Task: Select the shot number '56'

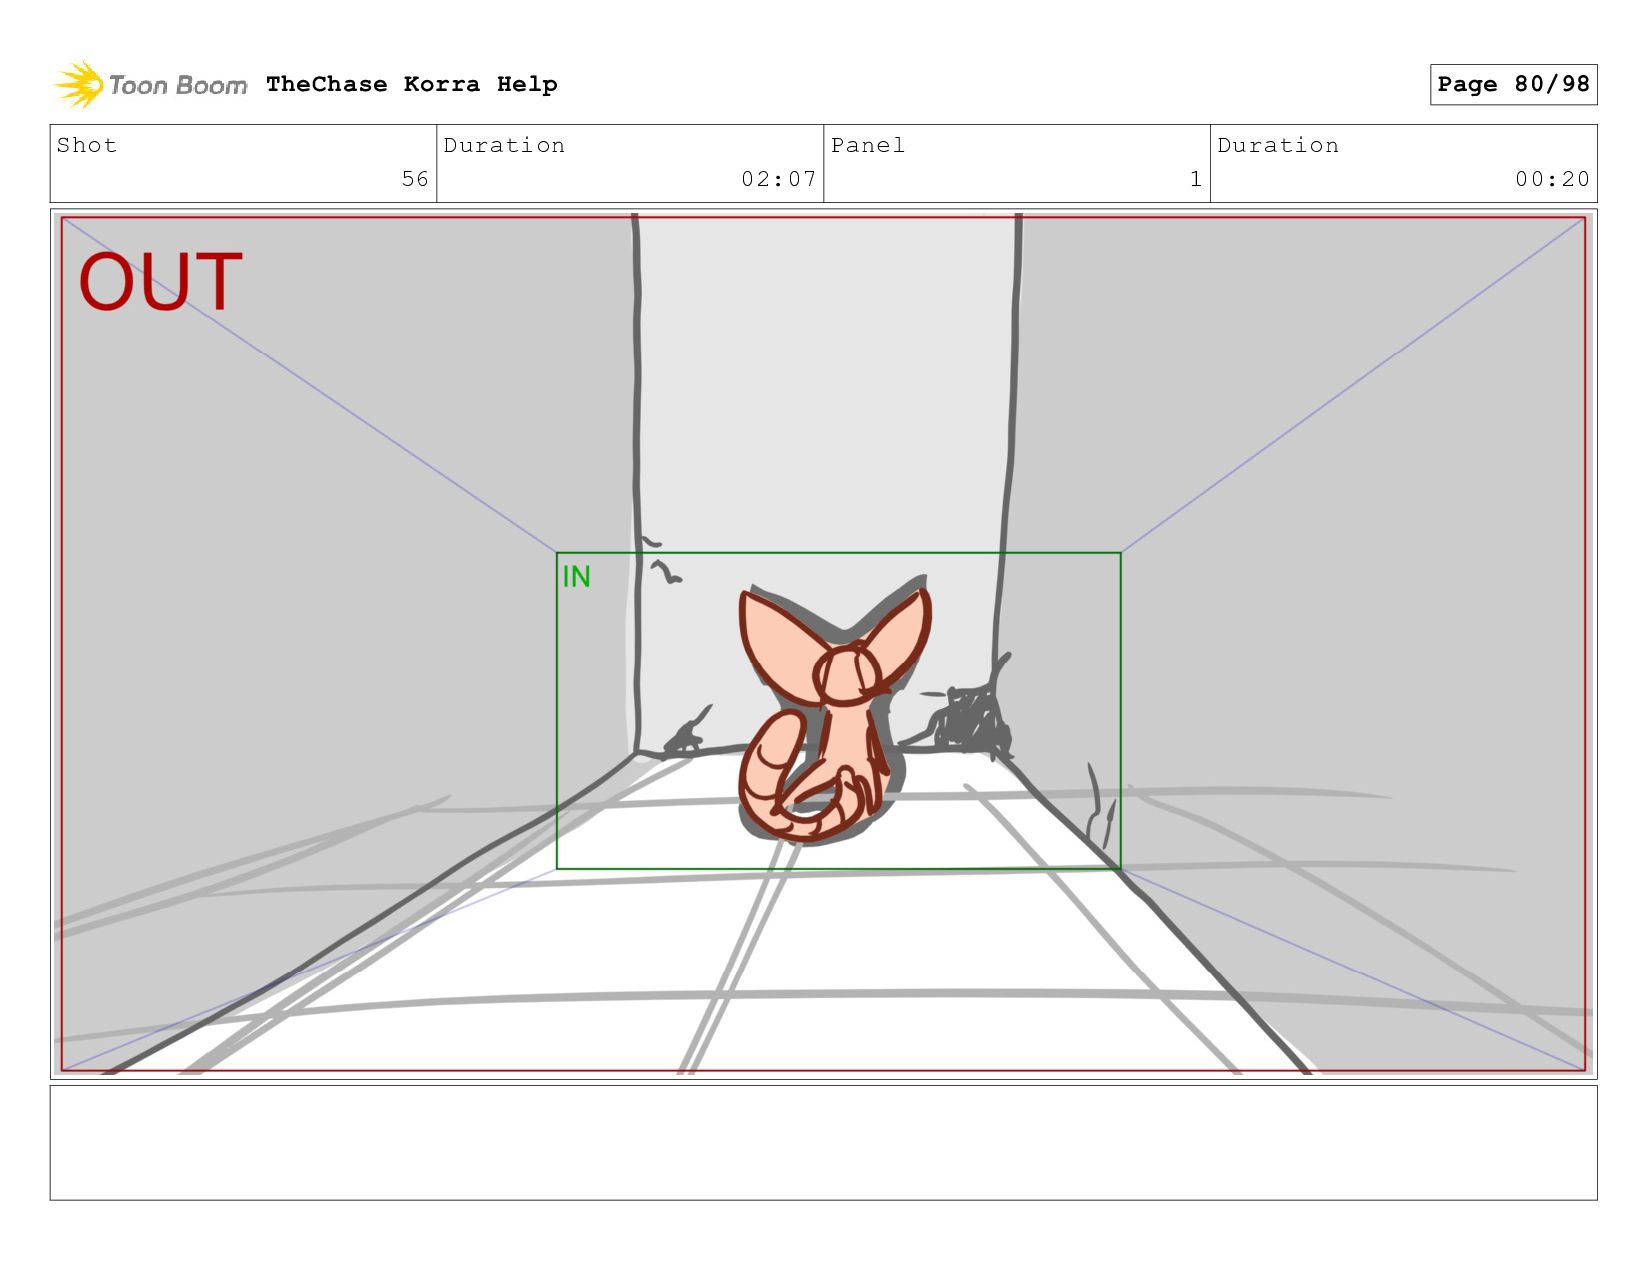Action: 415,179
